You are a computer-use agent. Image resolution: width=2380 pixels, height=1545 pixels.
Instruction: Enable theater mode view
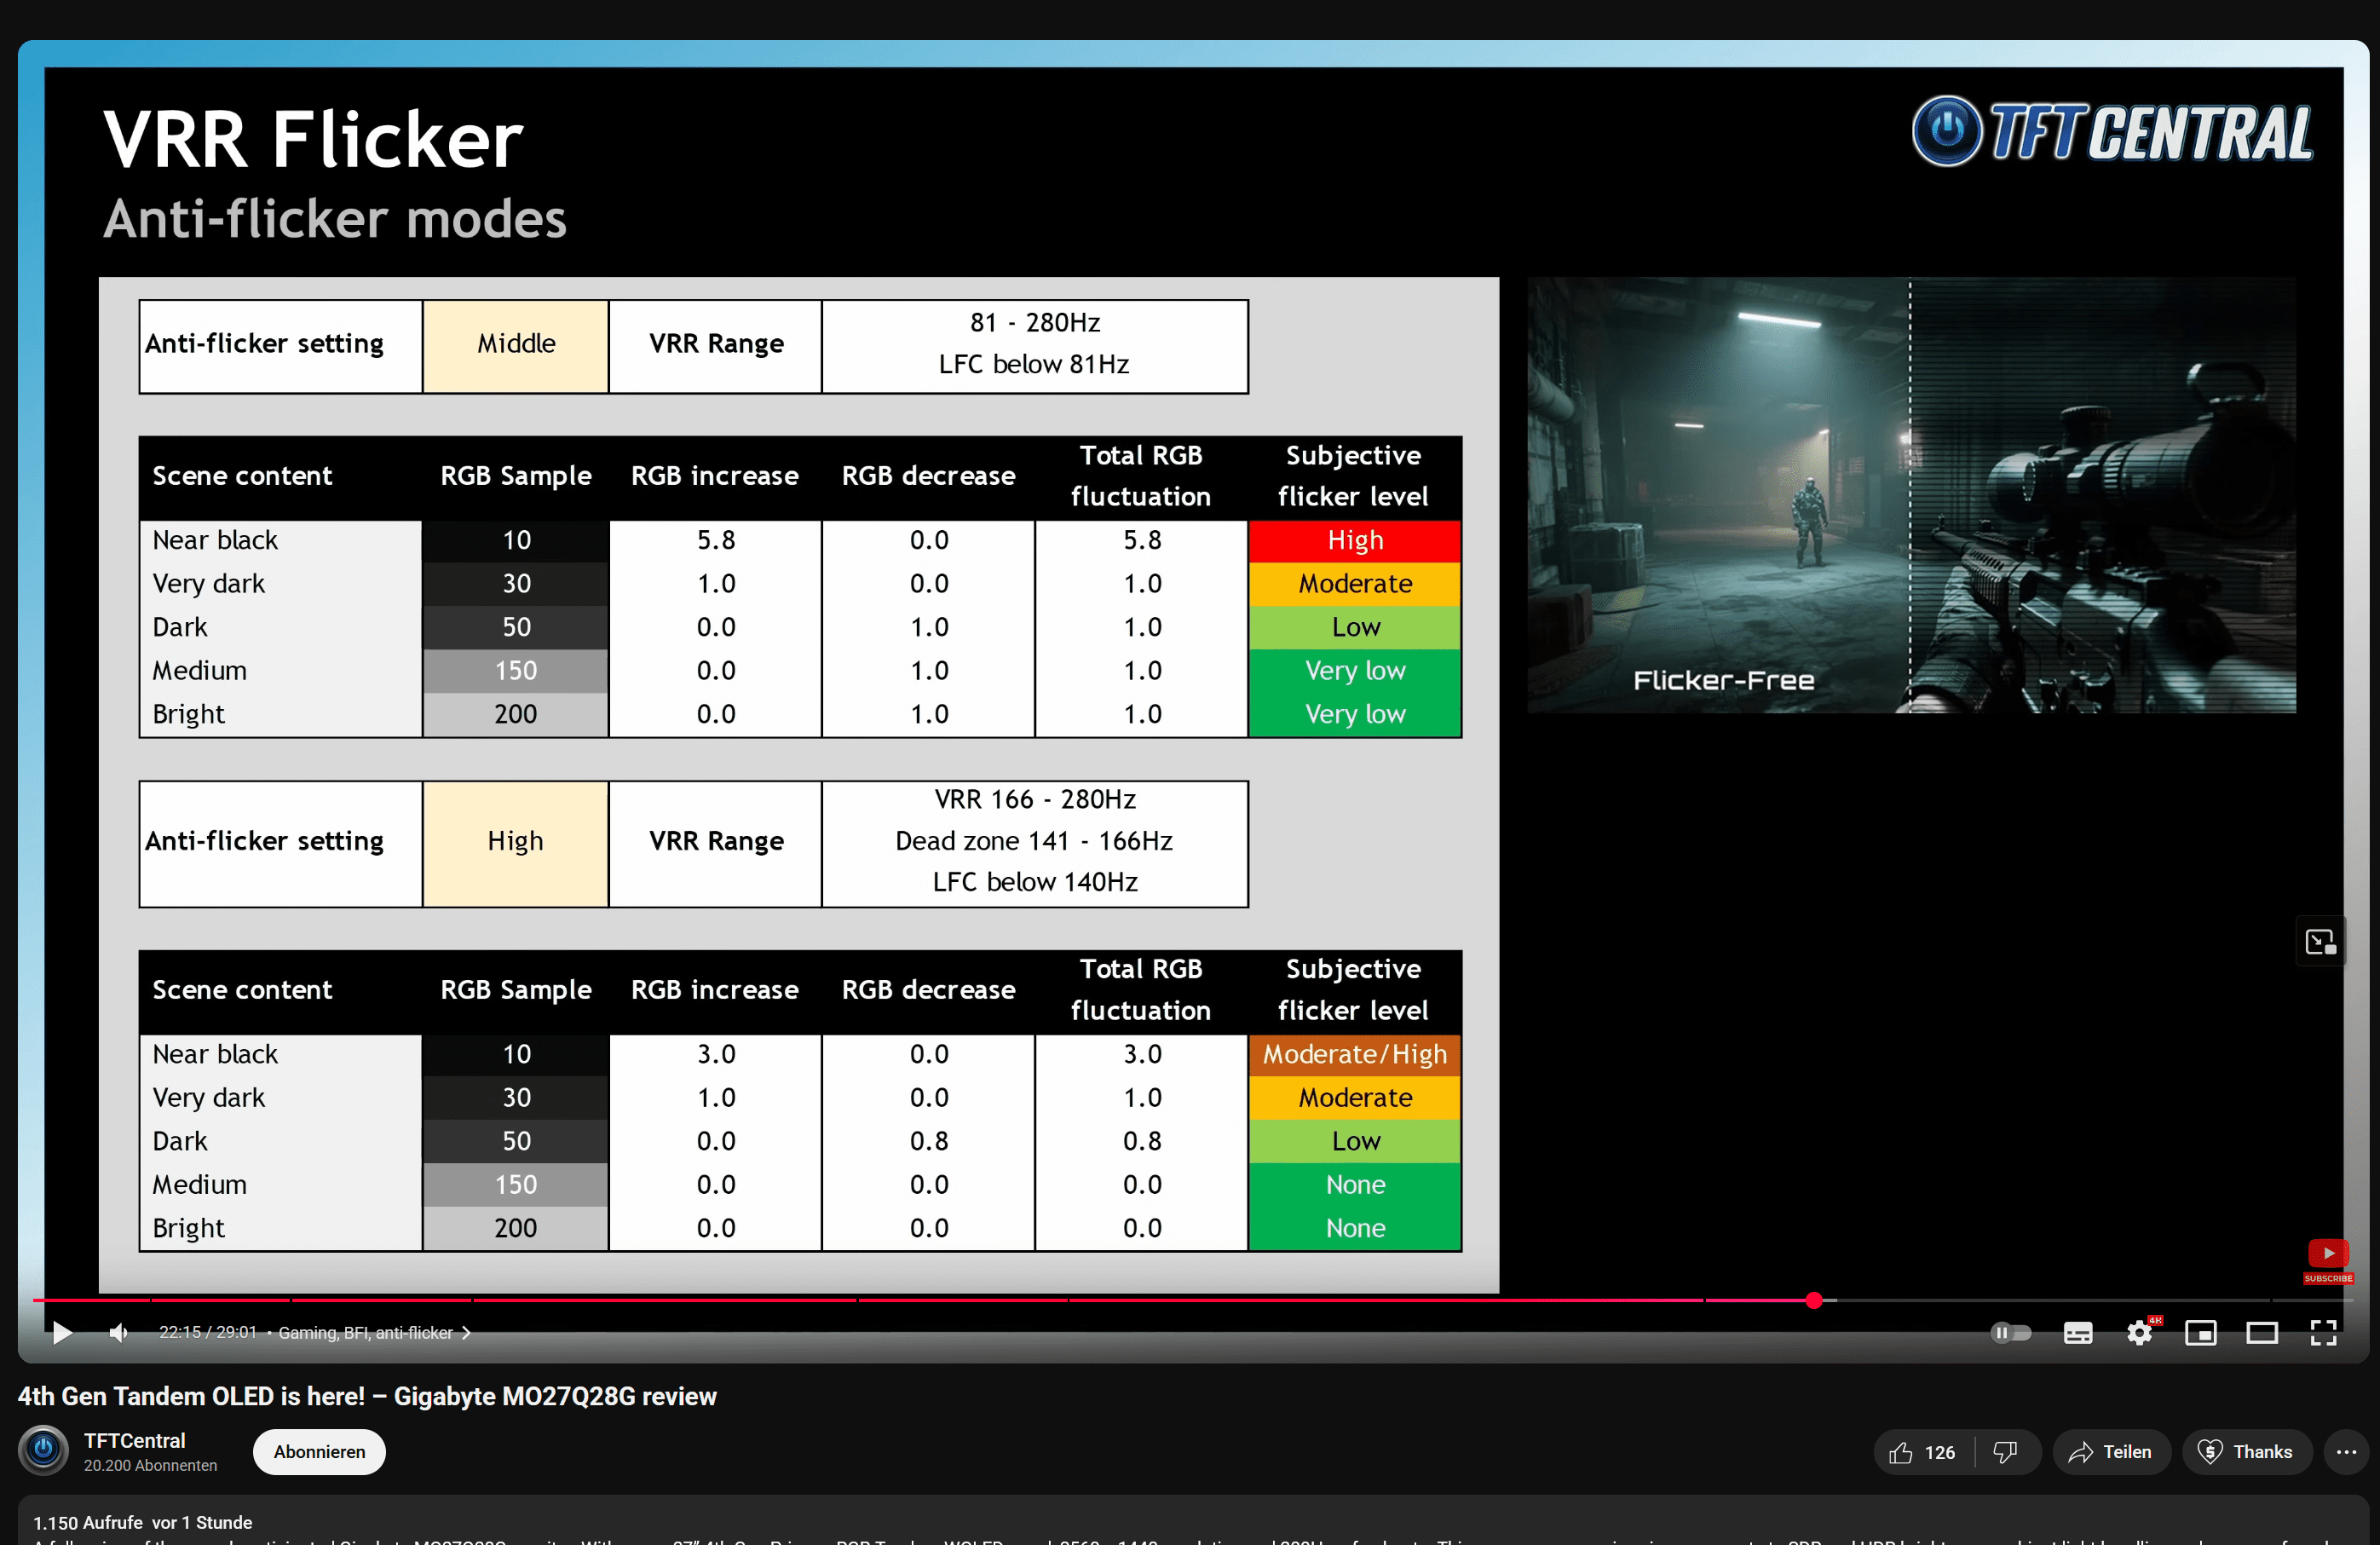pos(2261,1332)
